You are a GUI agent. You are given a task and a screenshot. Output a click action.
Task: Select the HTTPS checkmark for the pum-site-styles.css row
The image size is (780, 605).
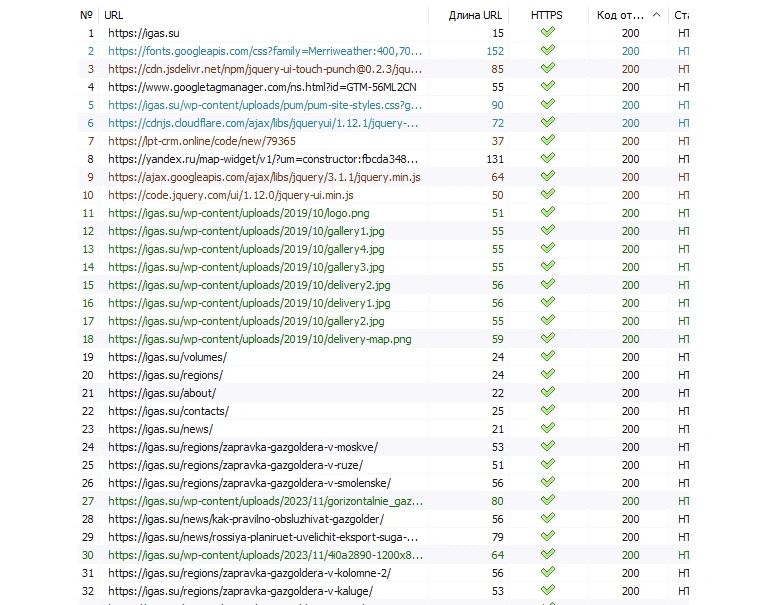coord(548,104)
